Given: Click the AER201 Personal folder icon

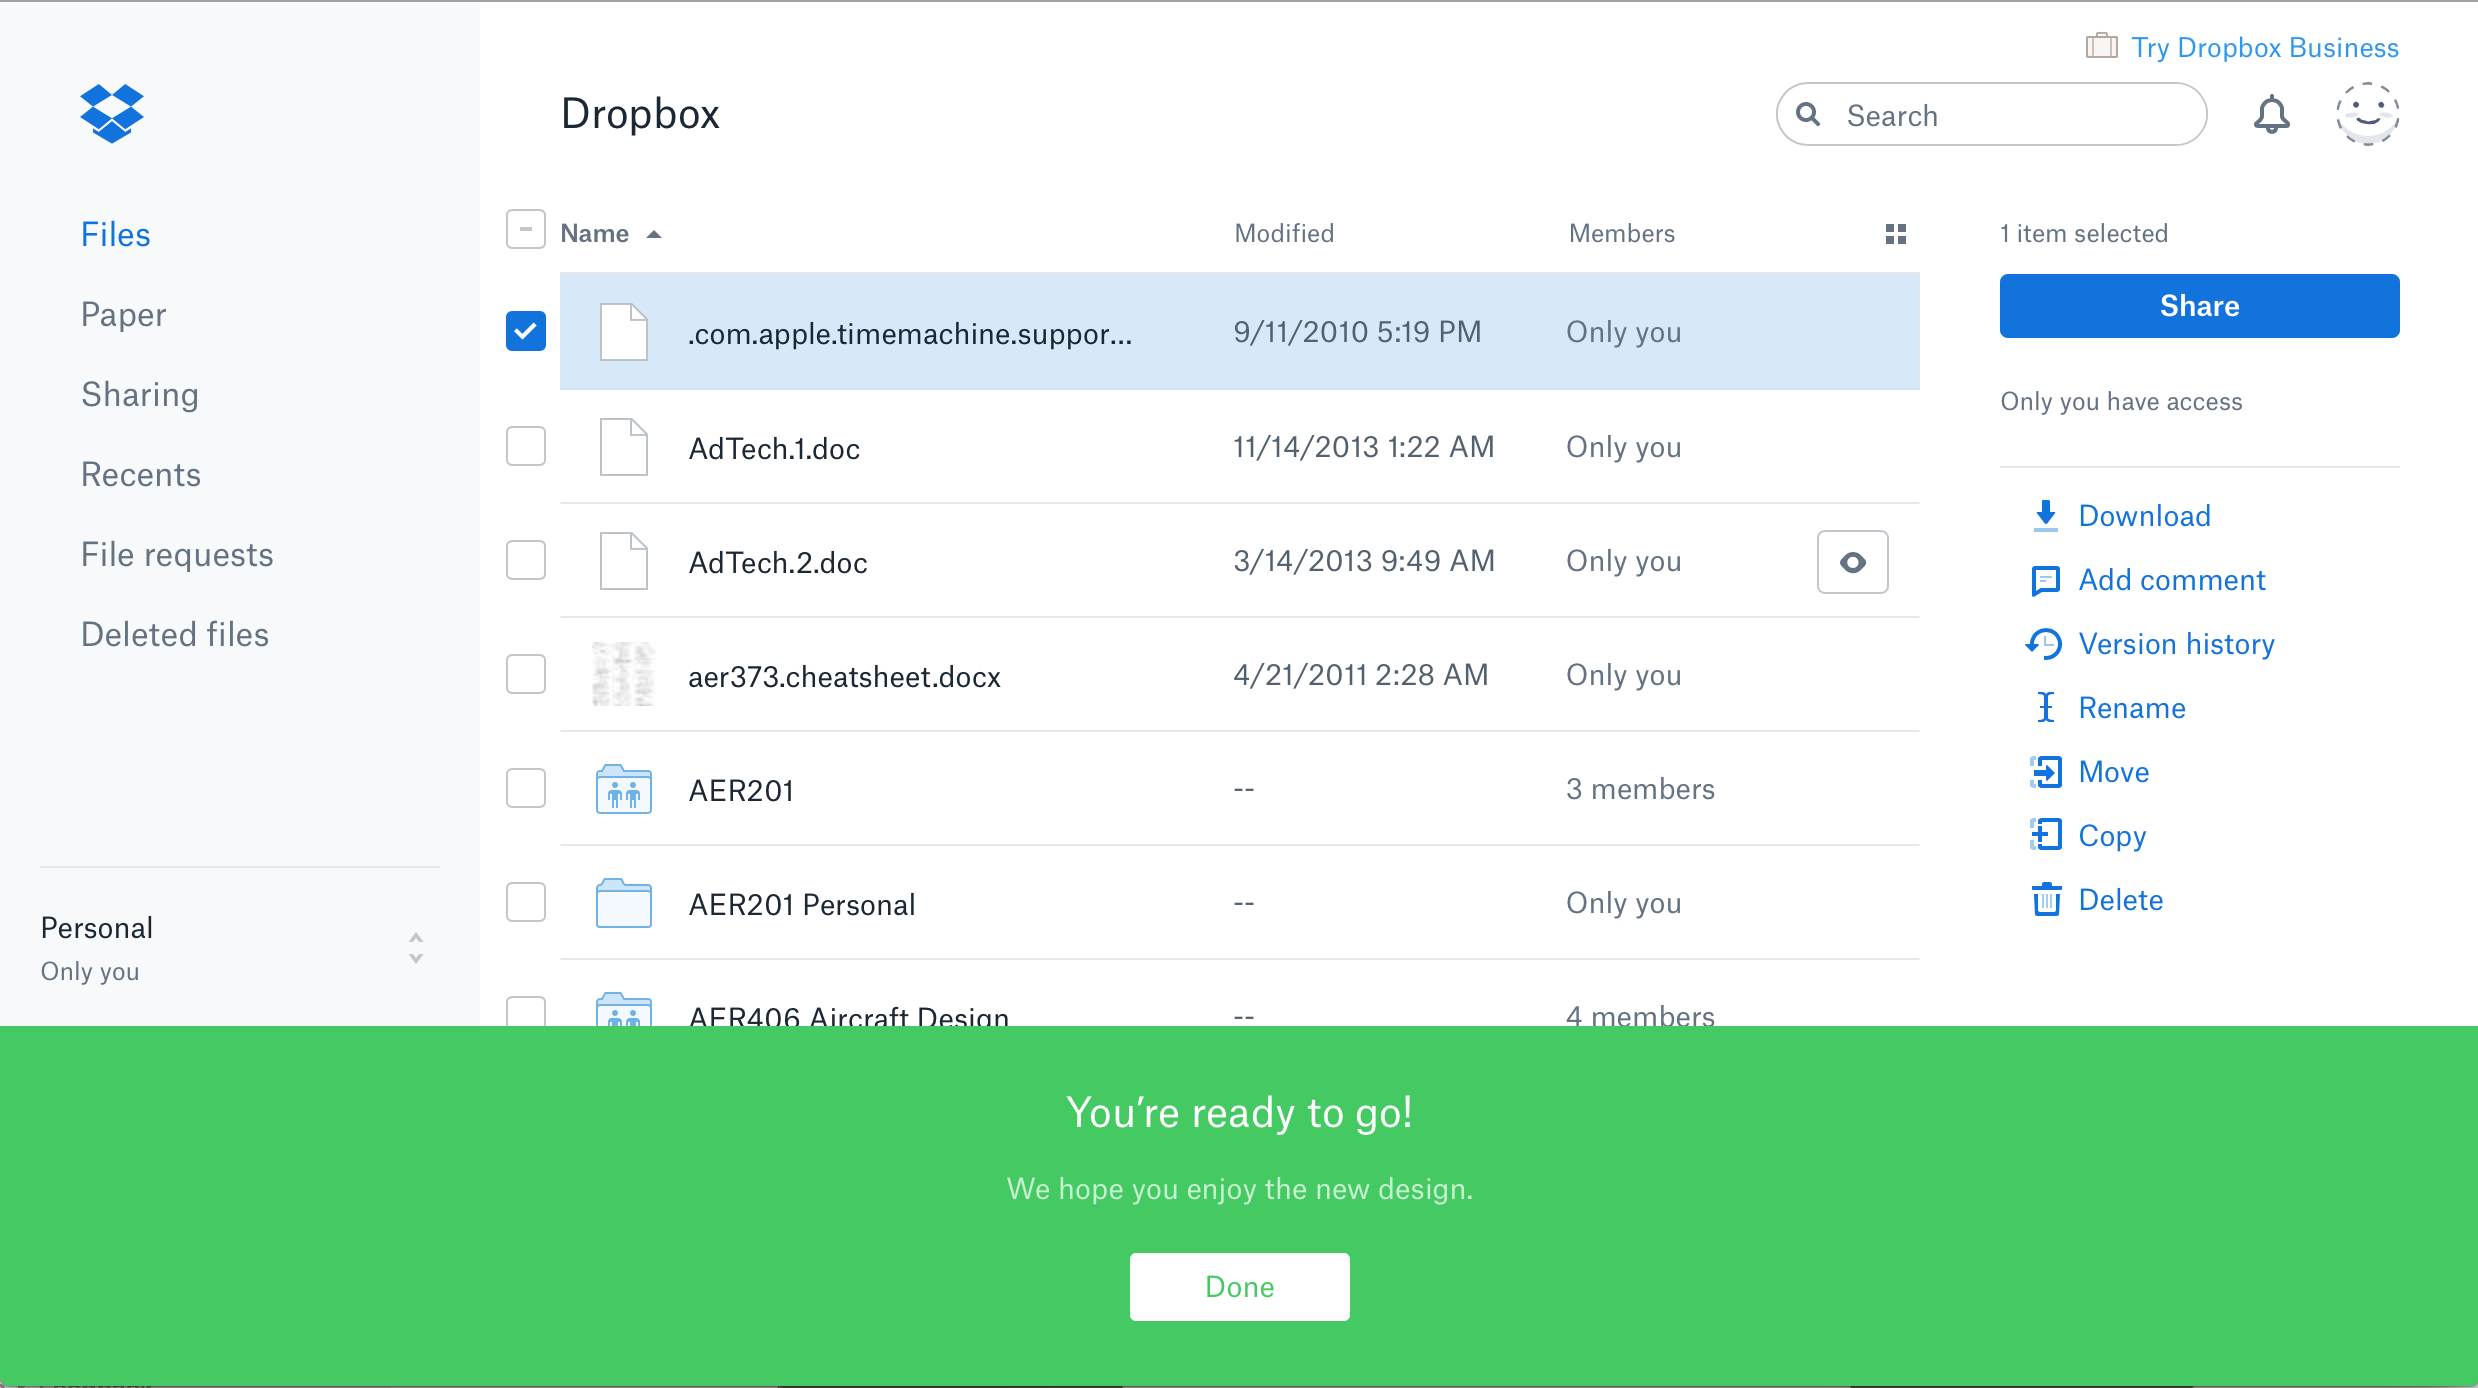Looking at the screenshot, I should pyautogui.click(x=623, y=904).
